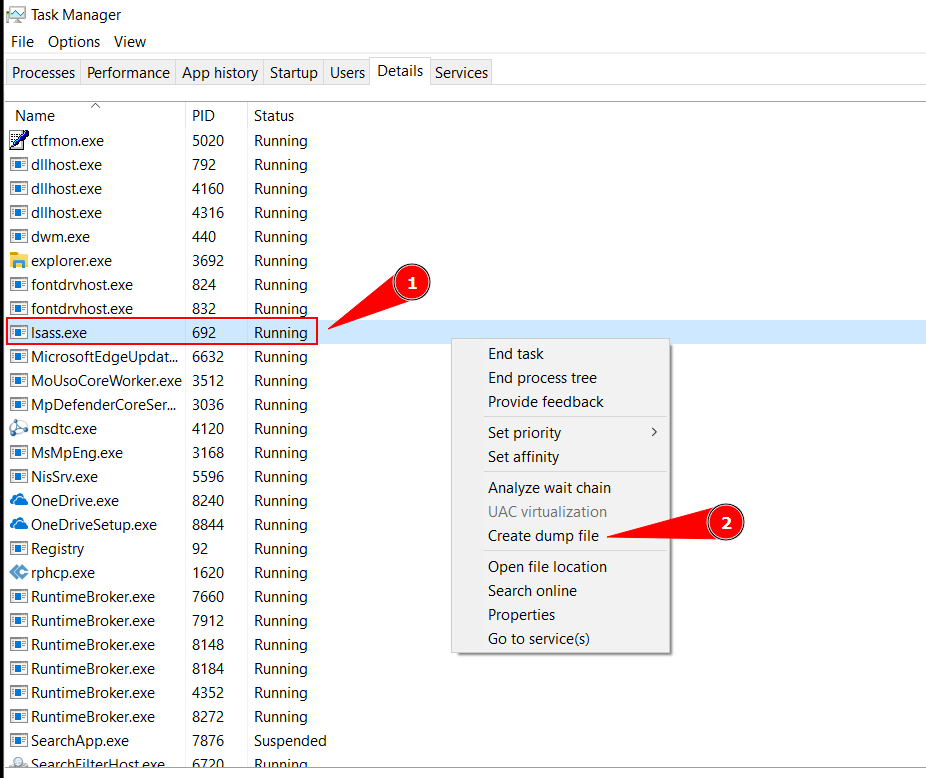Click the lsass.exe process icon
The height and width of the screenshot is (778, 926).
19,333
